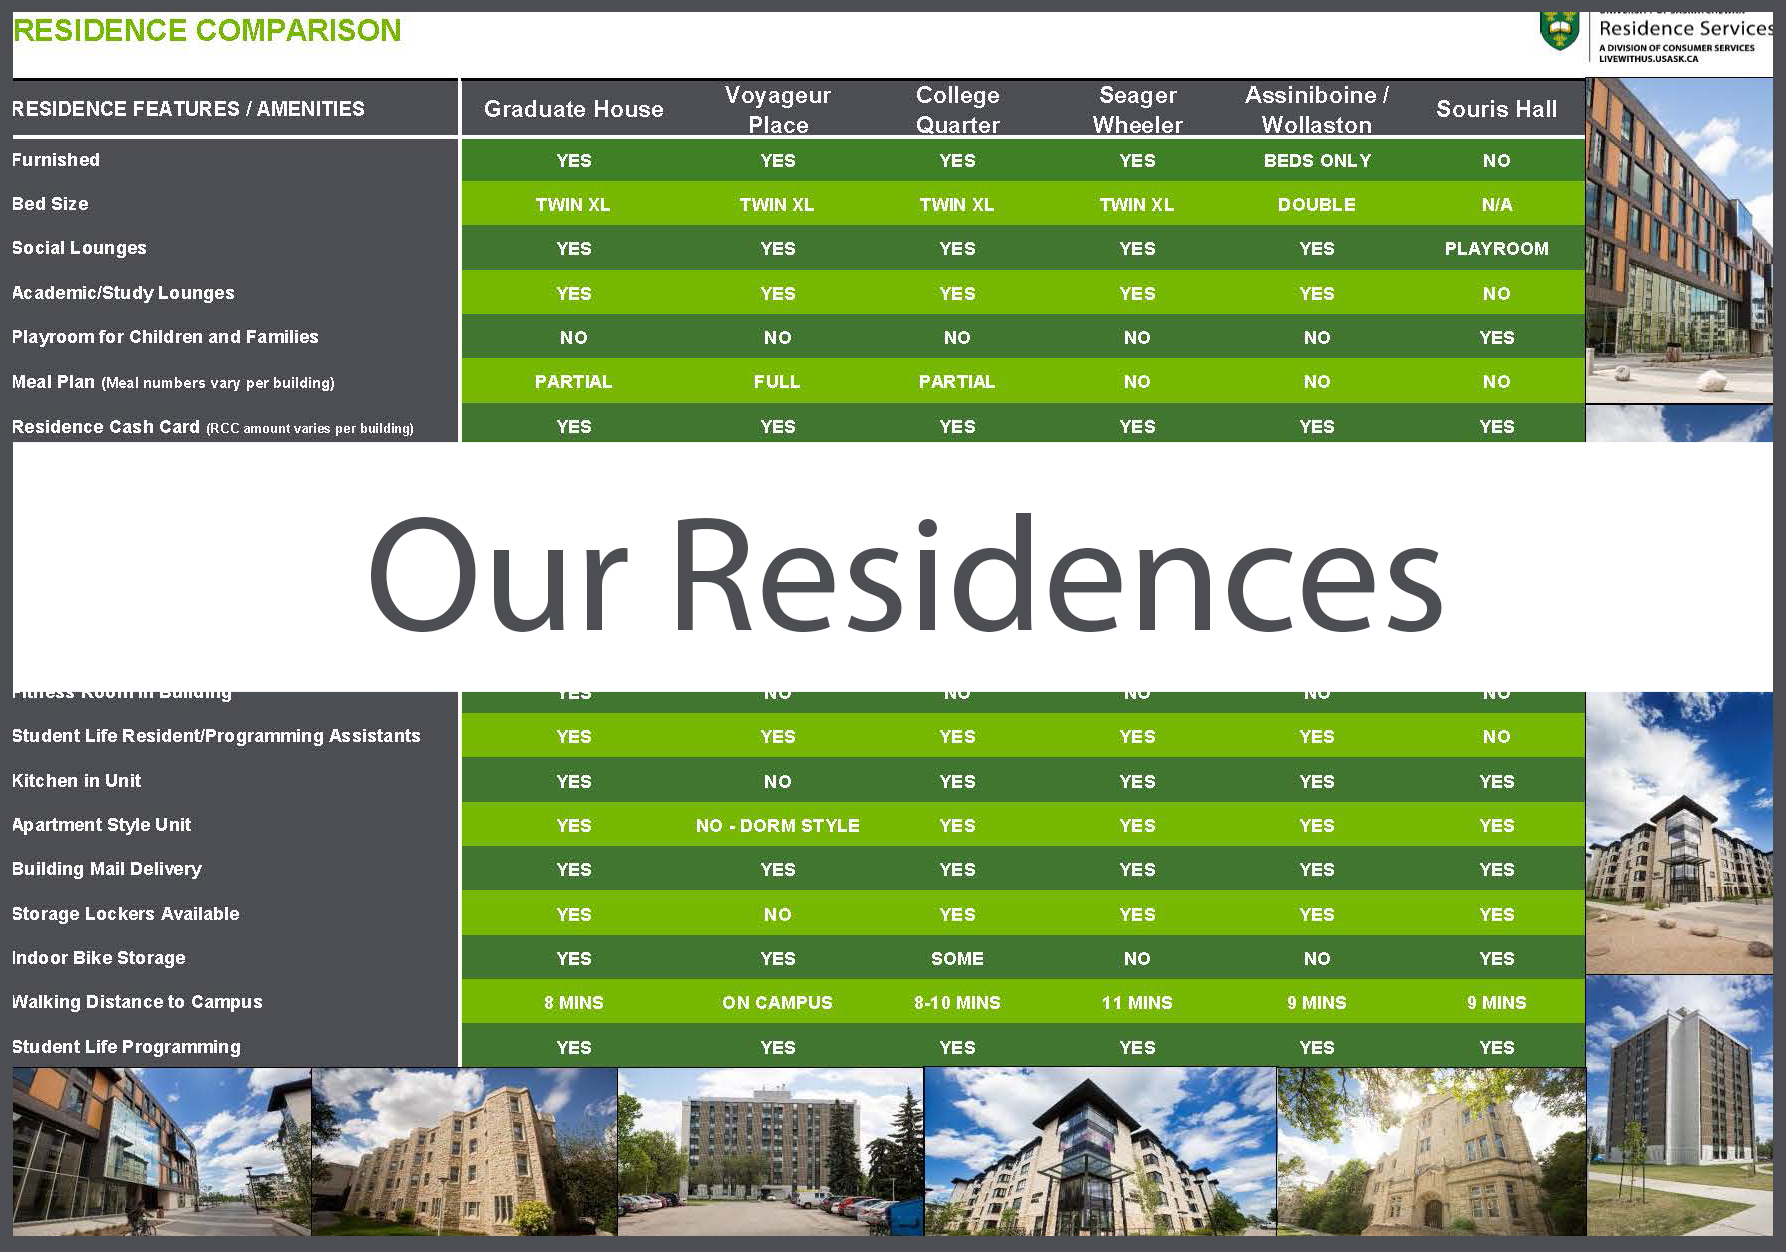1786x1252 pixels.
Task: Click the College Quarter header label
Action: [x=957, y=110]
